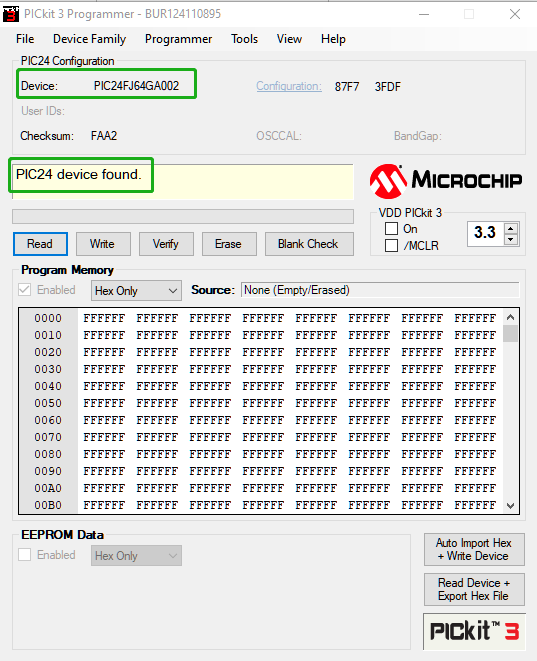537x661 pixels.
Task: Click first FFFFFF cell in row 0000
Action: point(104,318)
